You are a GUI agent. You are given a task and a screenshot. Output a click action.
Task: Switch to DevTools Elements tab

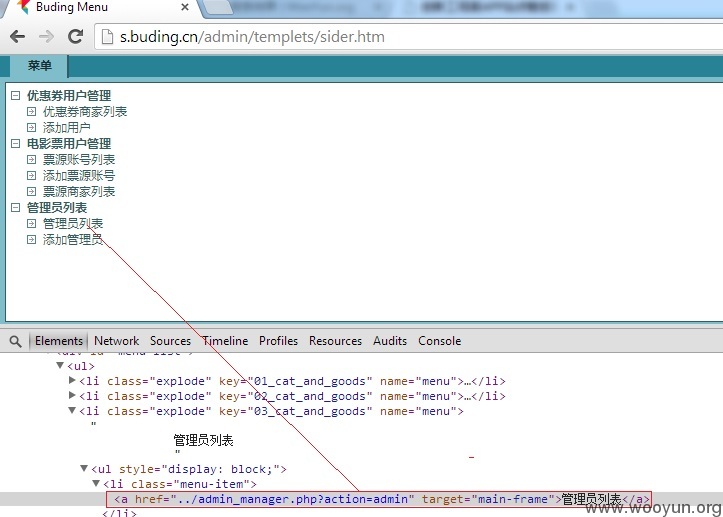(x=59, y=341)
